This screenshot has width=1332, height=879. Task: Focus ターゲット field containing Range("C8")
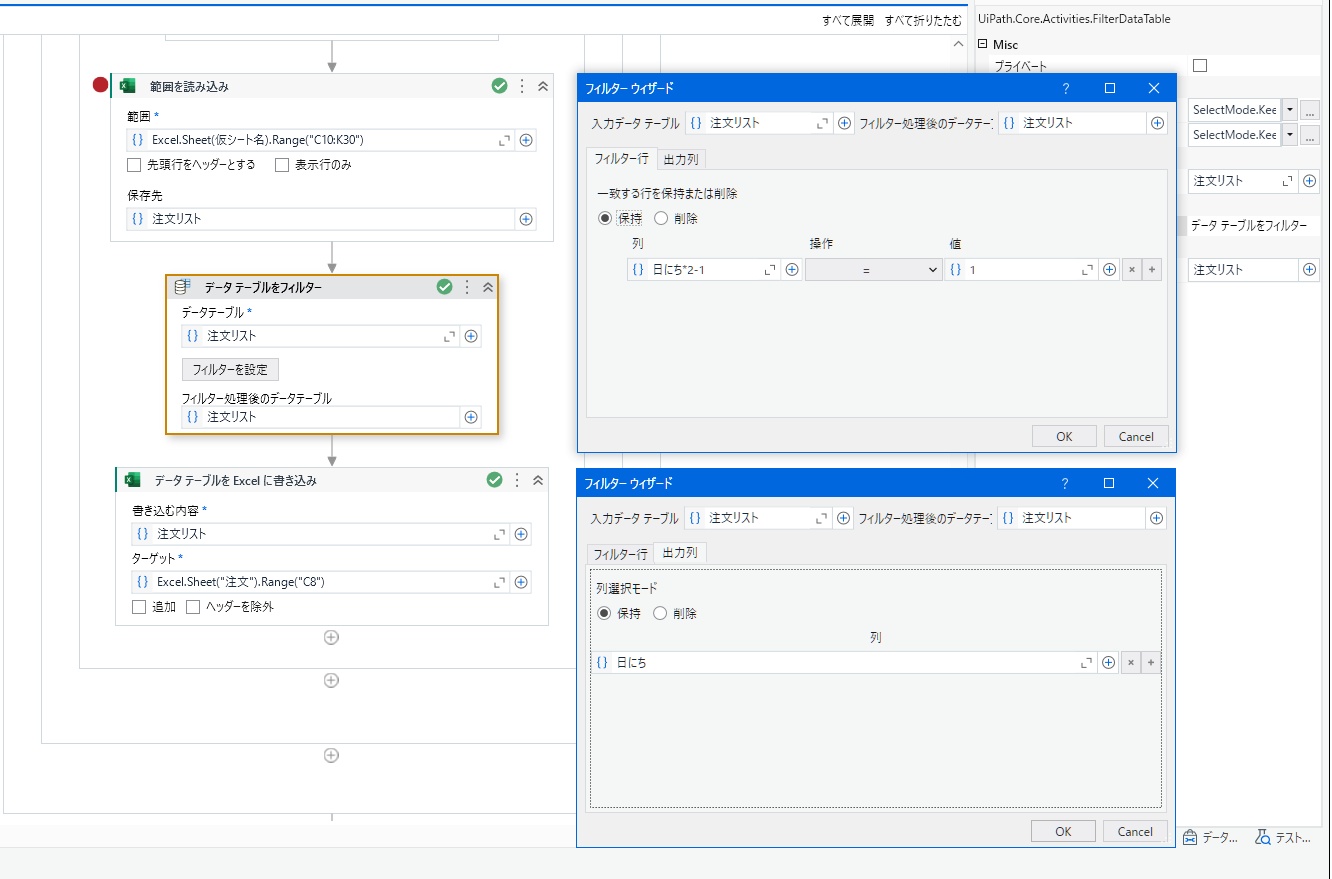point(321,582)
